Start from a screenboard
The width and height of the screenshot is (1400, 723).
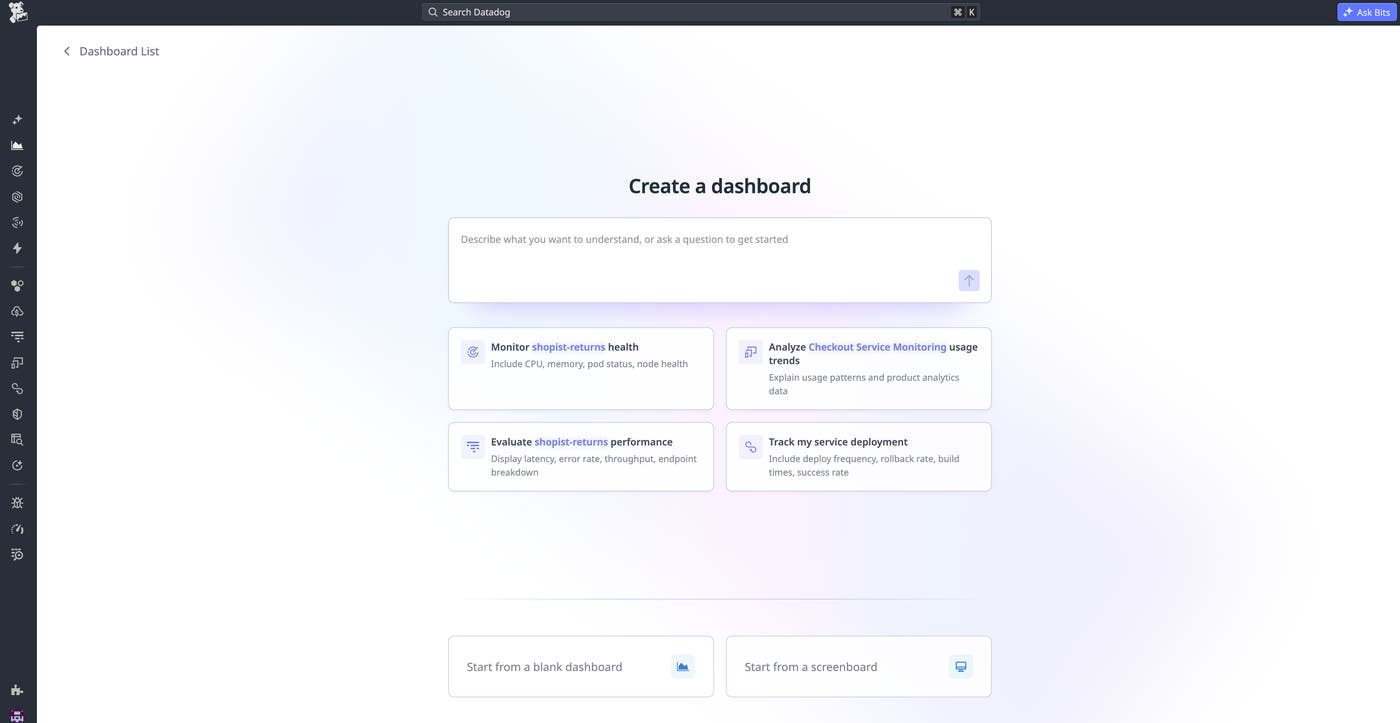[x=859, y=667]
